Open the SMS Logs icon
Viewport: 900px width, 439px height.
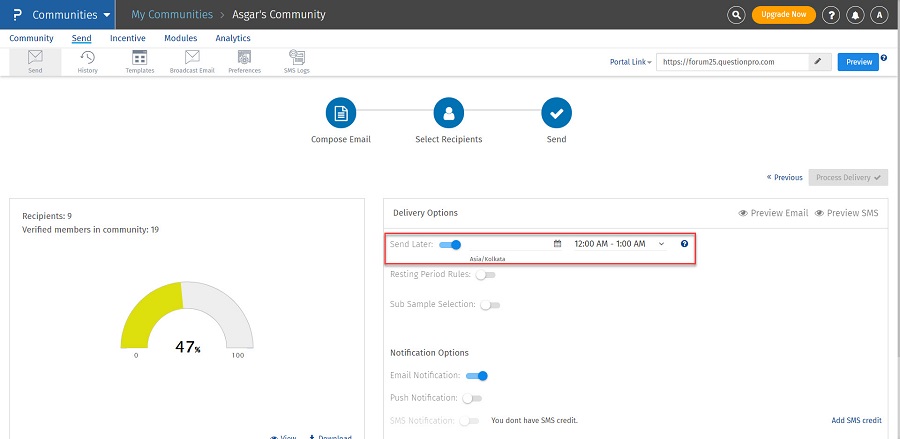297,61
